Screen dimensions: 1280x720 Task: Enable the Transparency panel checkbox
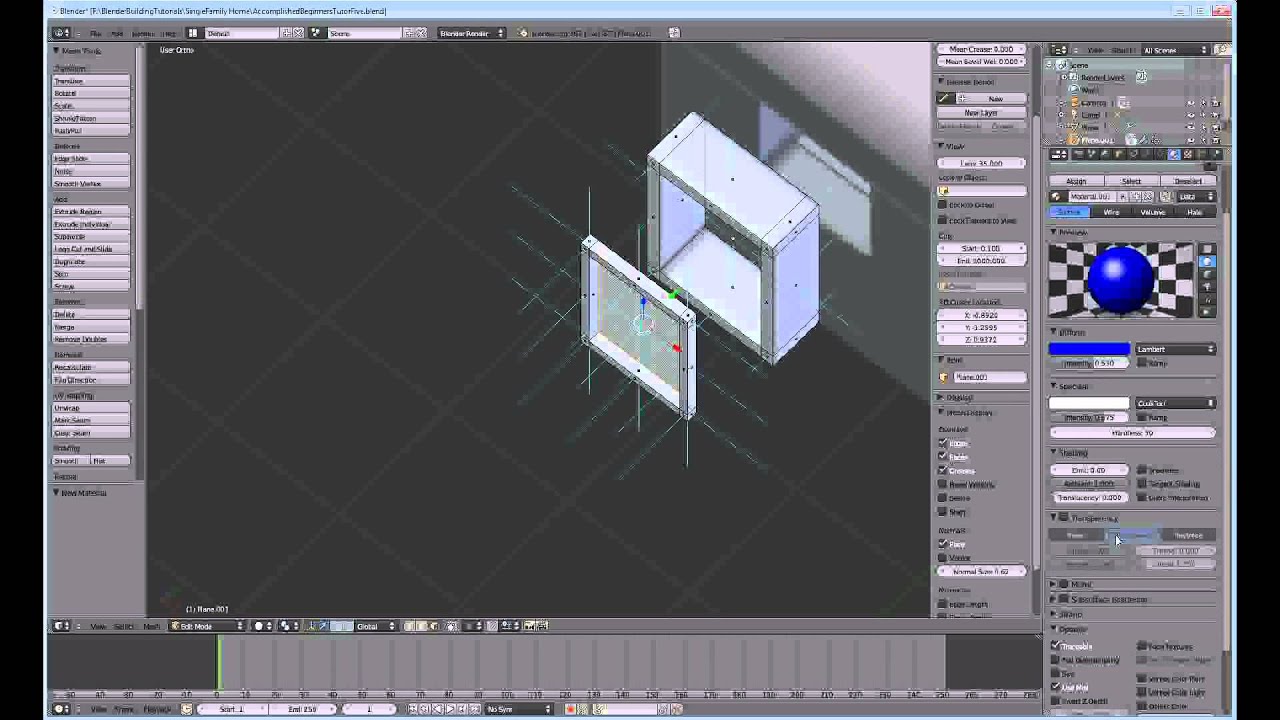click(1064, 518)
